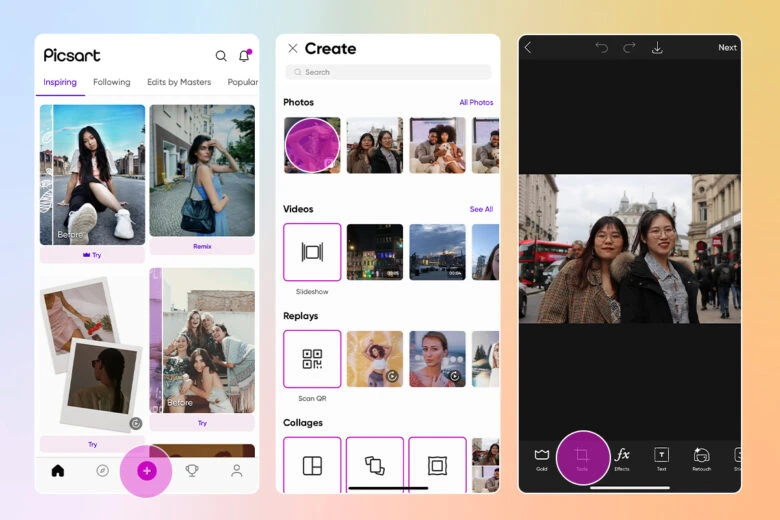Download the edited image
The width and height of the screenshot is (780, 520).
(x=657, y=48)
